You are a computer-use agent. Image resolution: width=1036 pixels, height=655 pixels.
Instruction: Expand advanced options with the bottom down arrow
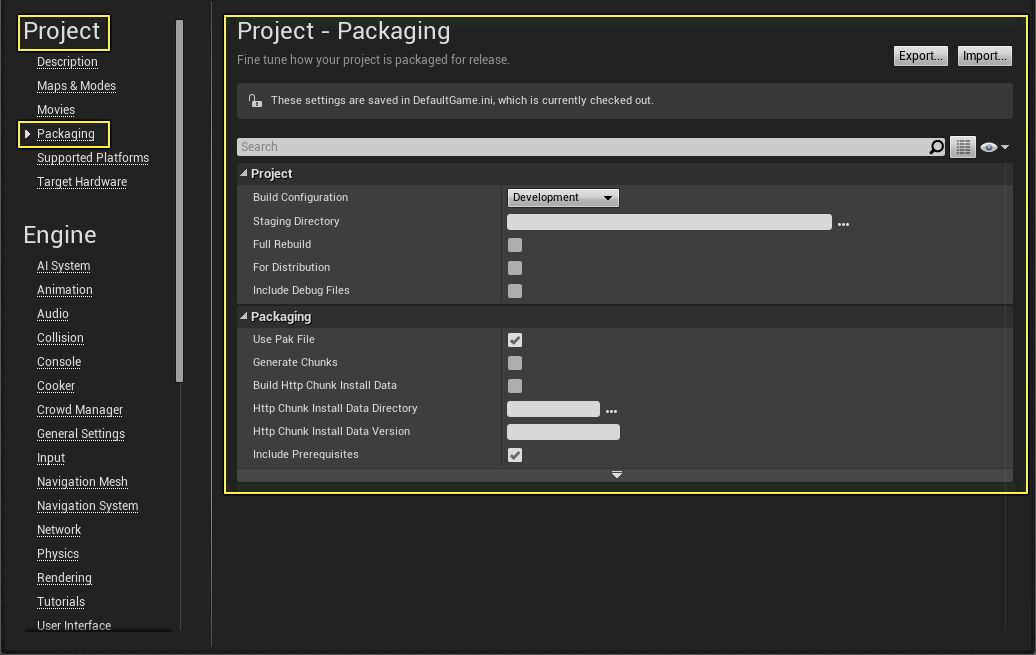617,474
